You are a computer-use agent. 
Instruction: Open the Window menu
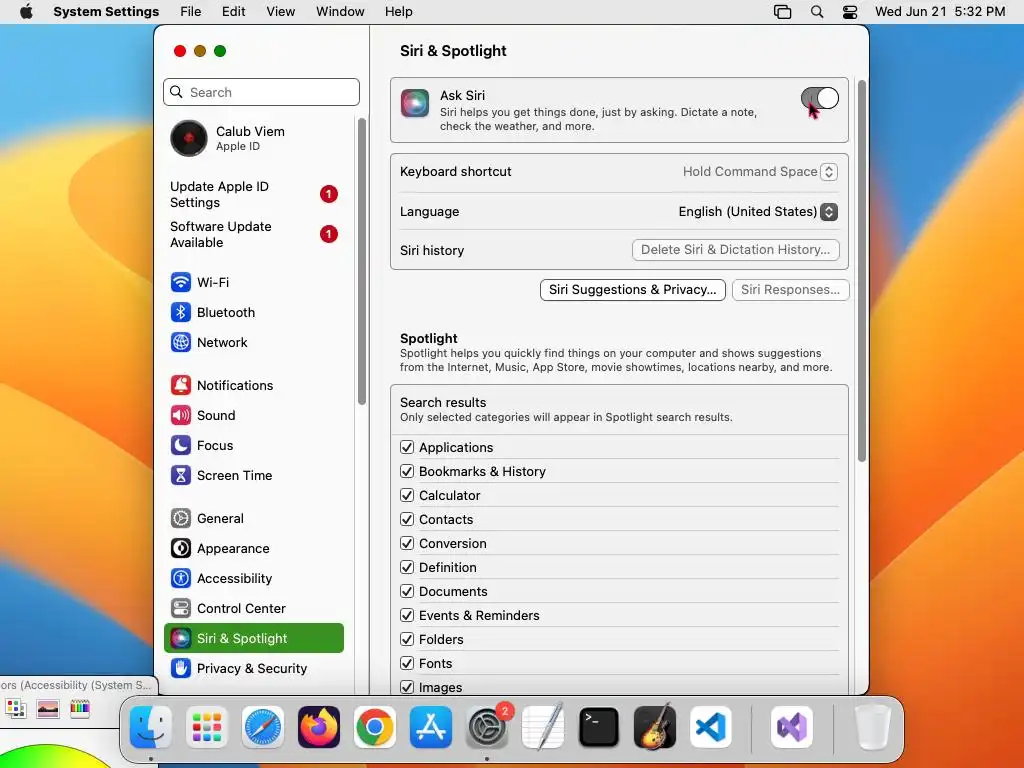[x=340, y=12]
